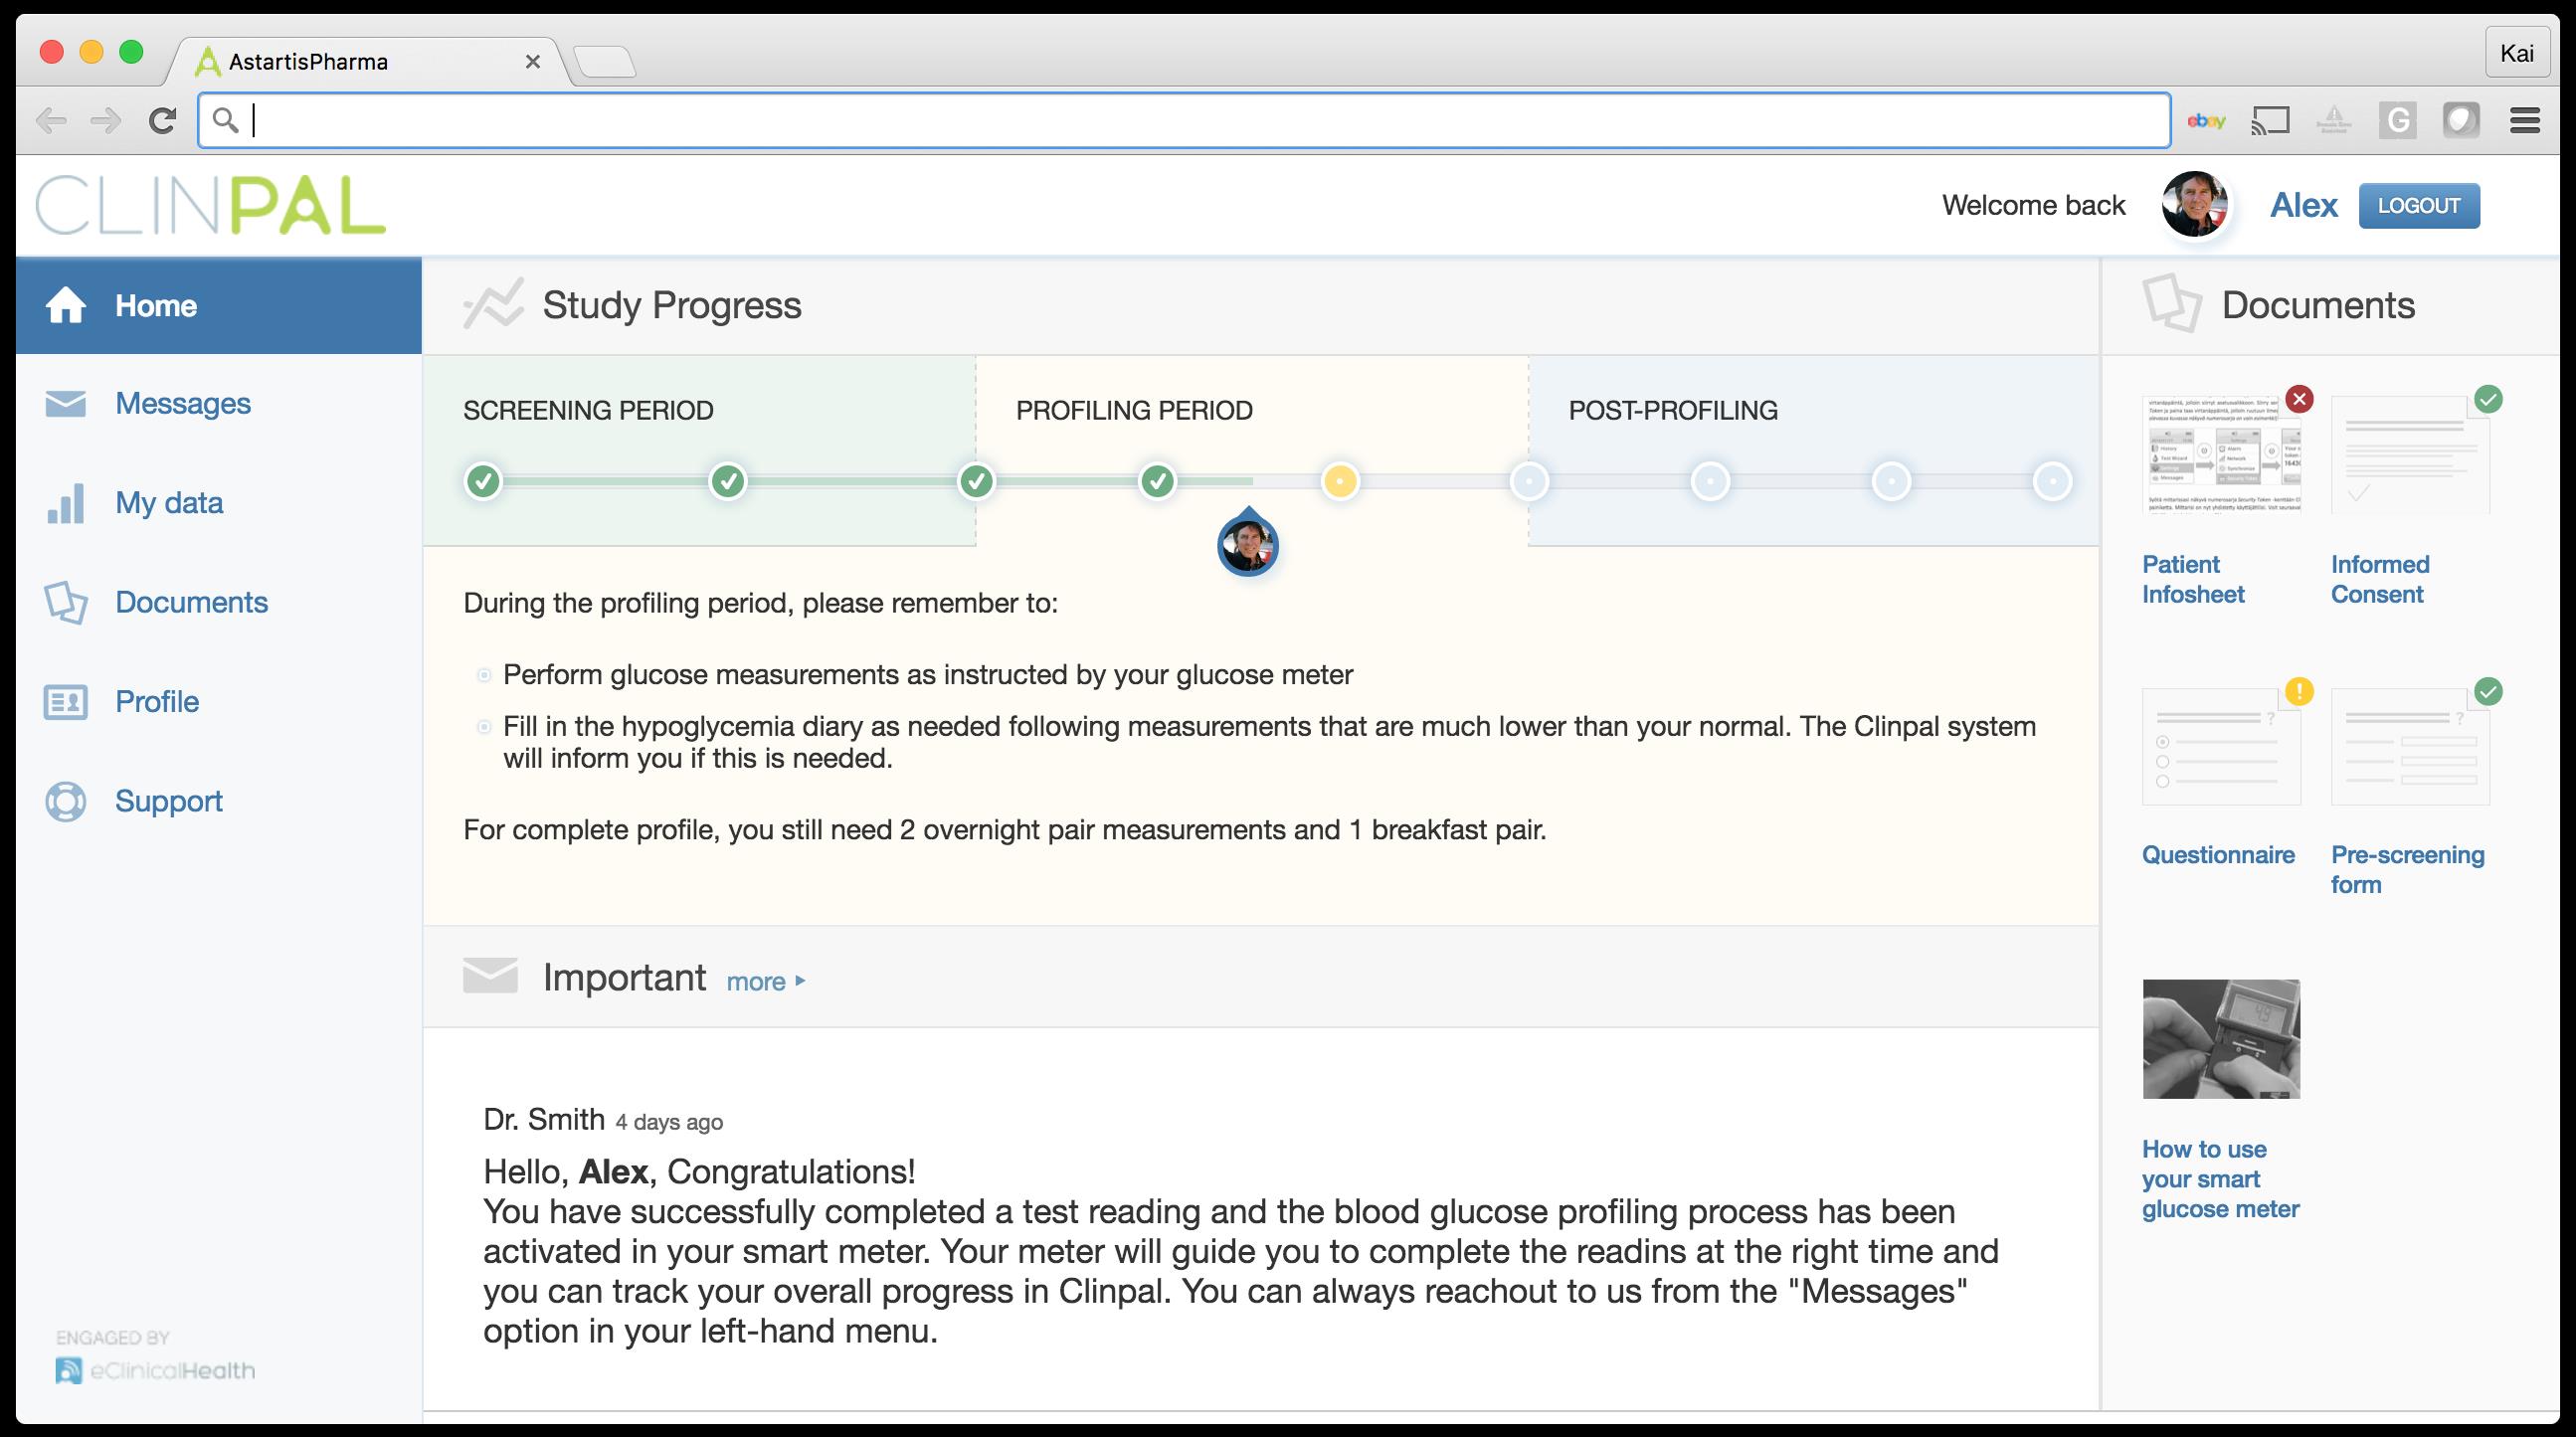
Task: Click the My data bar chart icon
Action: [x=66, y=503]
